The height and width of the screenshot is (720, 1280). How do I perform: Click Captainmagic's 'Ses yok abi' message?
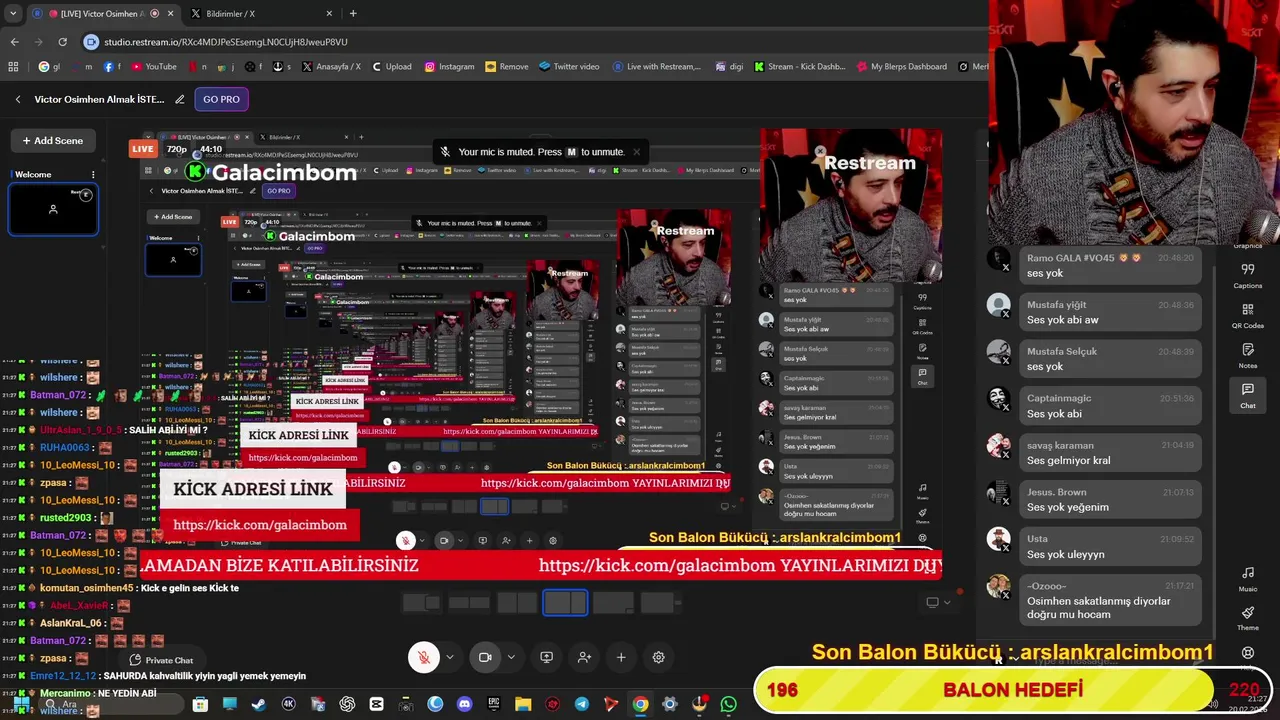coord(1110,405)
